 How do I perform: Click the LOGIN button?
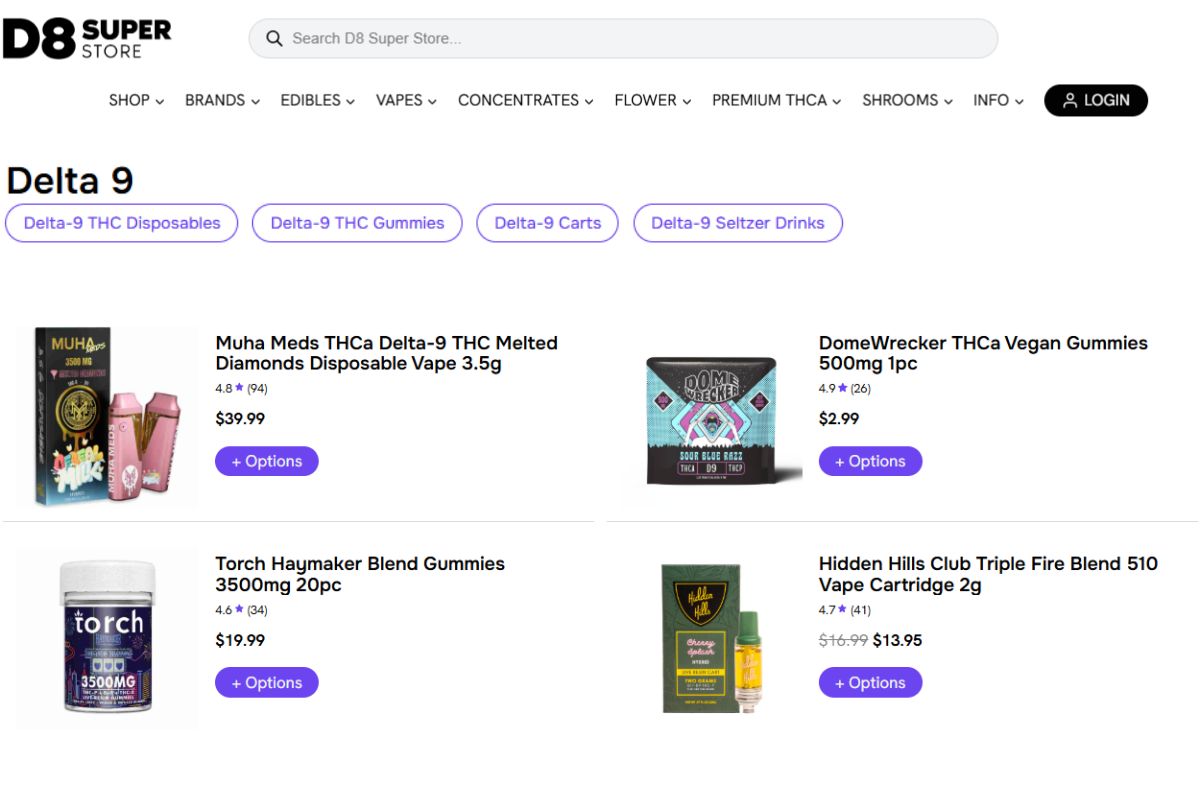tap(1095, 100)
